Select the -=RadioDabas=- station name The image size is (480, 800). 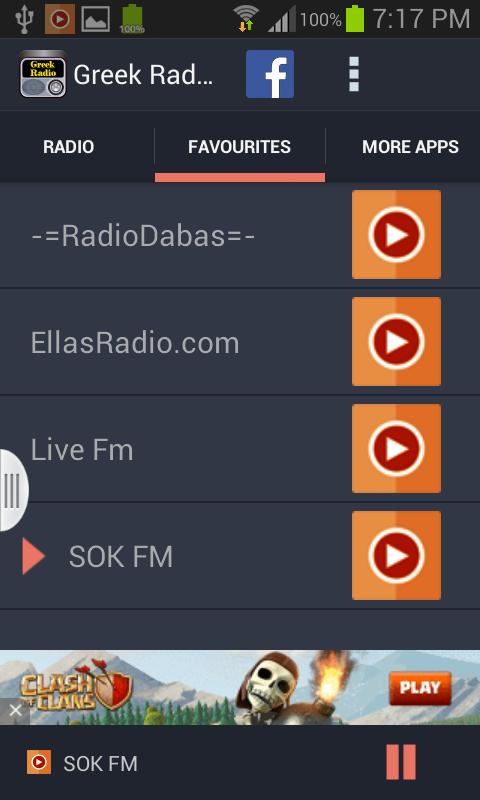(x=143, y=236)
